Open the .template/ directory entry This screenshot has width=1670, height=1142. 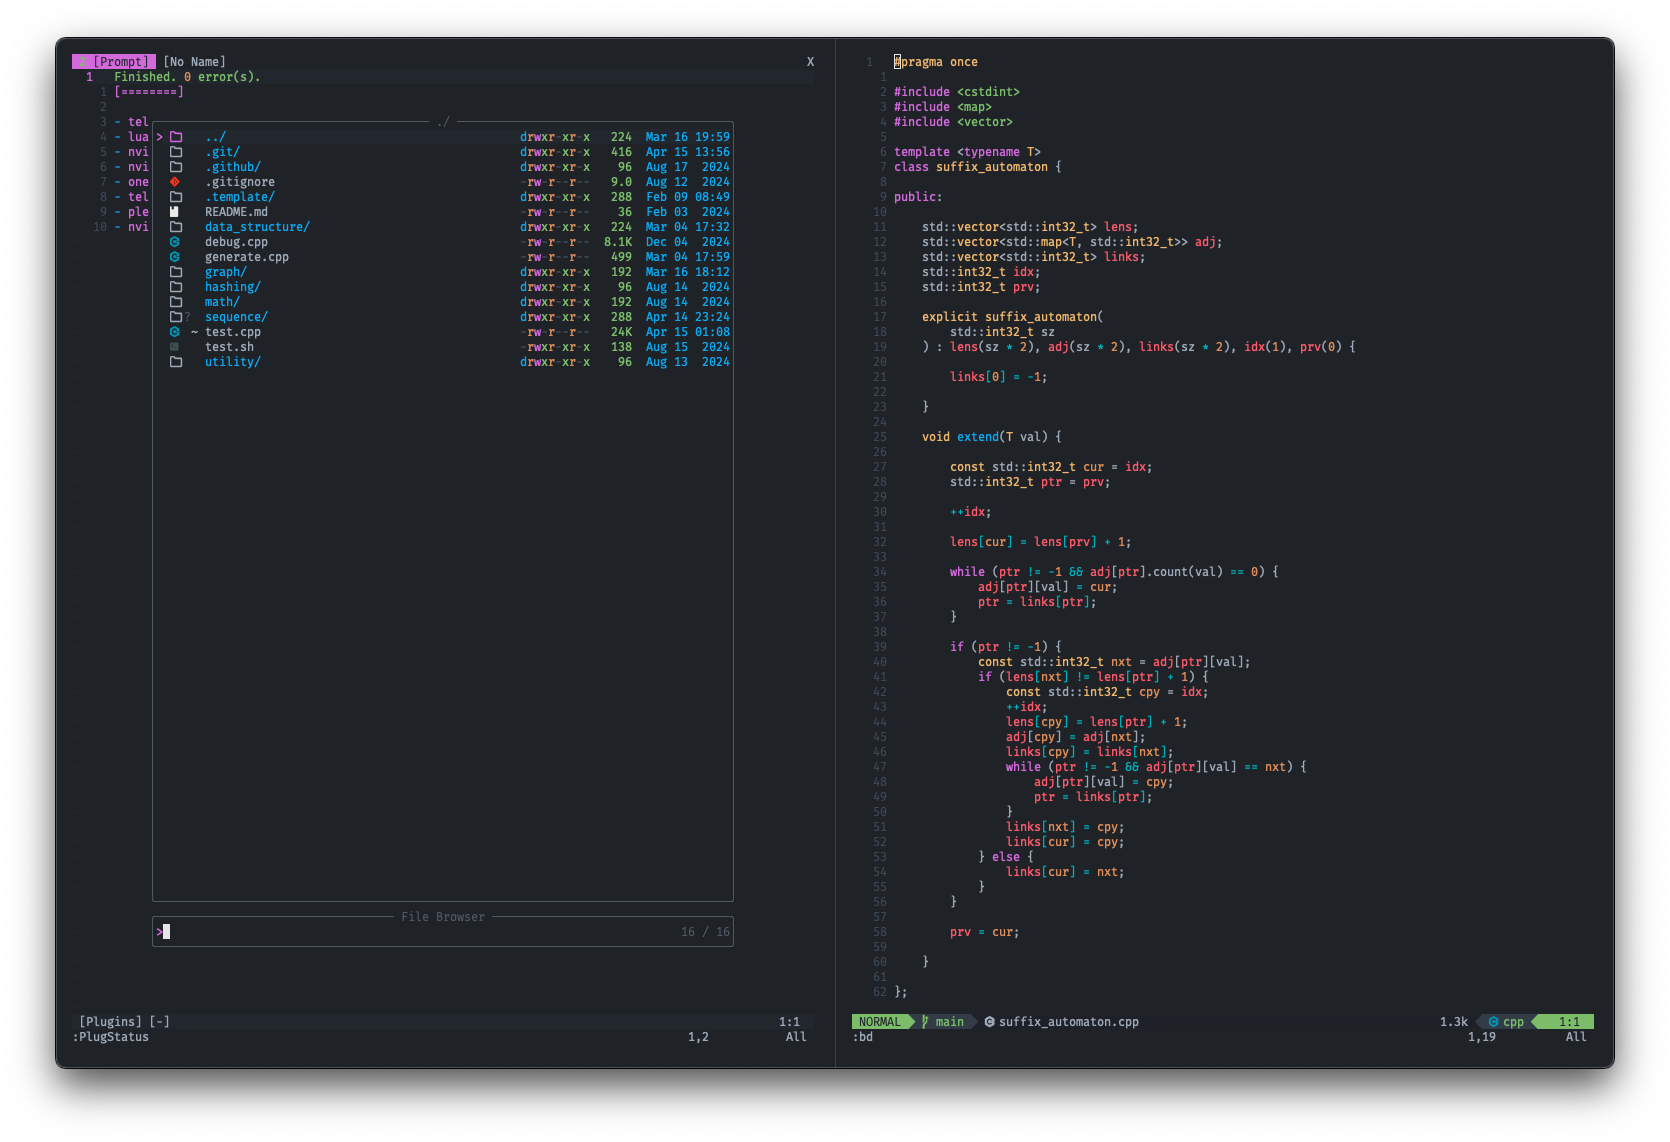coord(240,197)
